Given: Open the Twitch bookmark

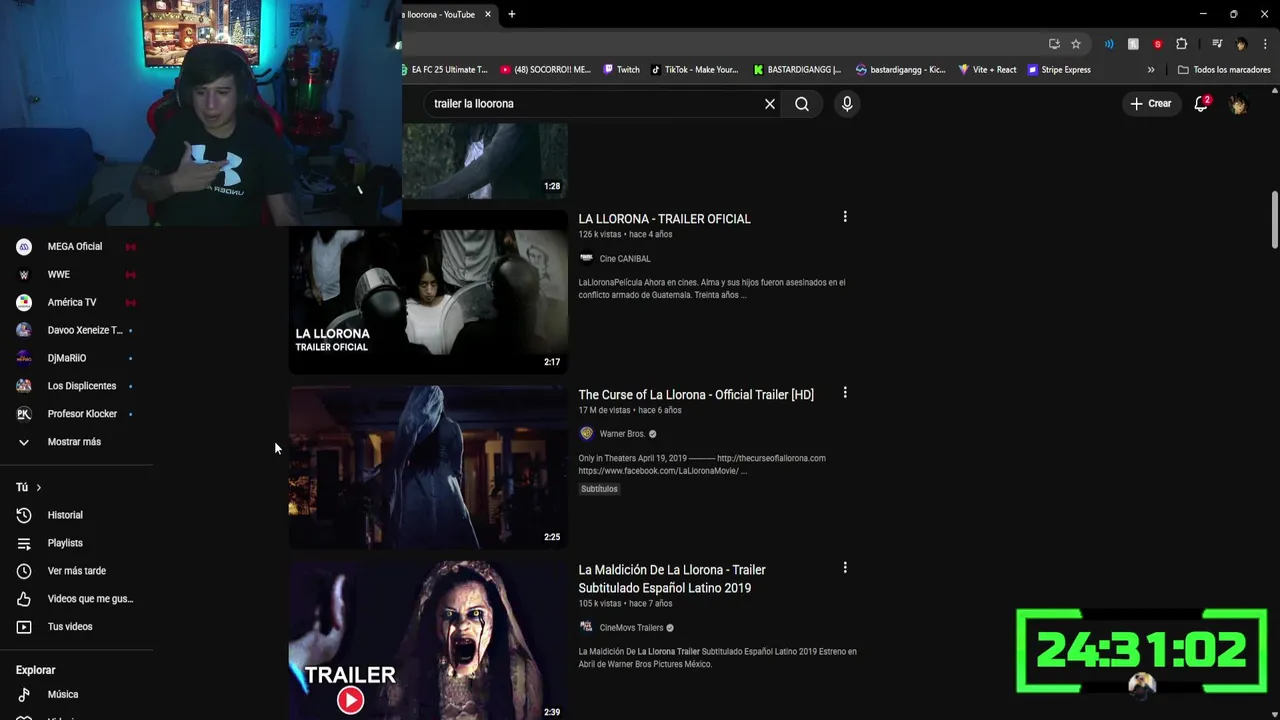Looking at the screenshot, I should [x=622, y=70].
